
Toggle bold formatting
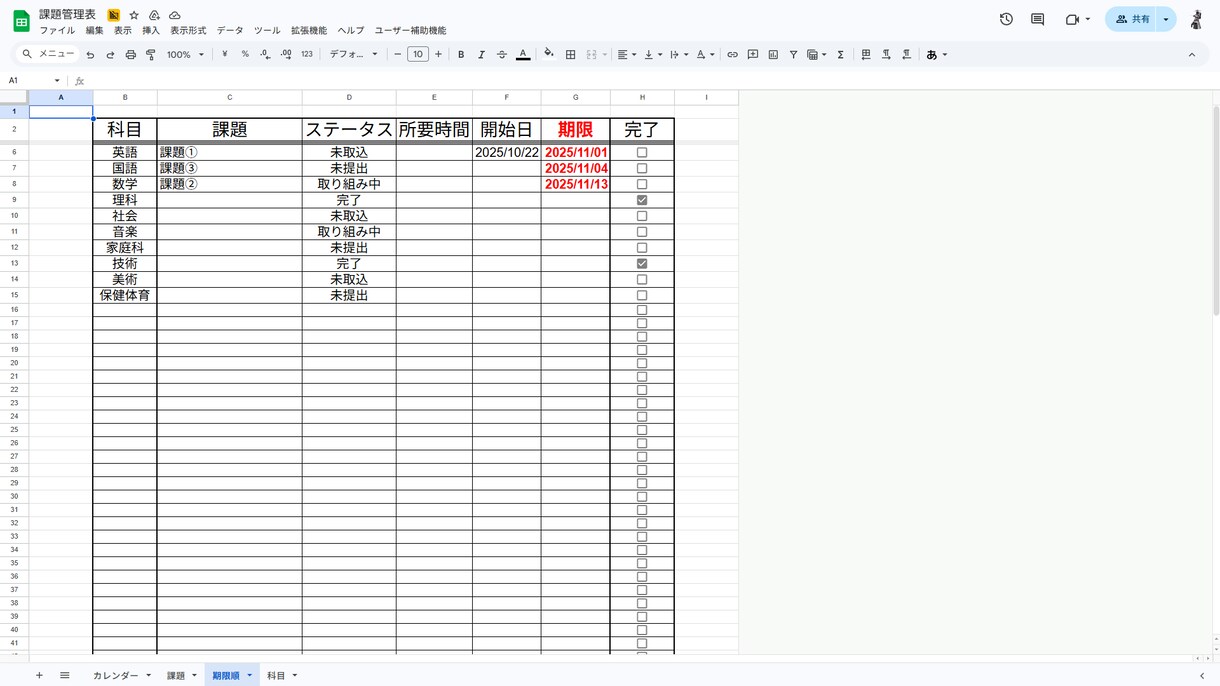point(461,55)
